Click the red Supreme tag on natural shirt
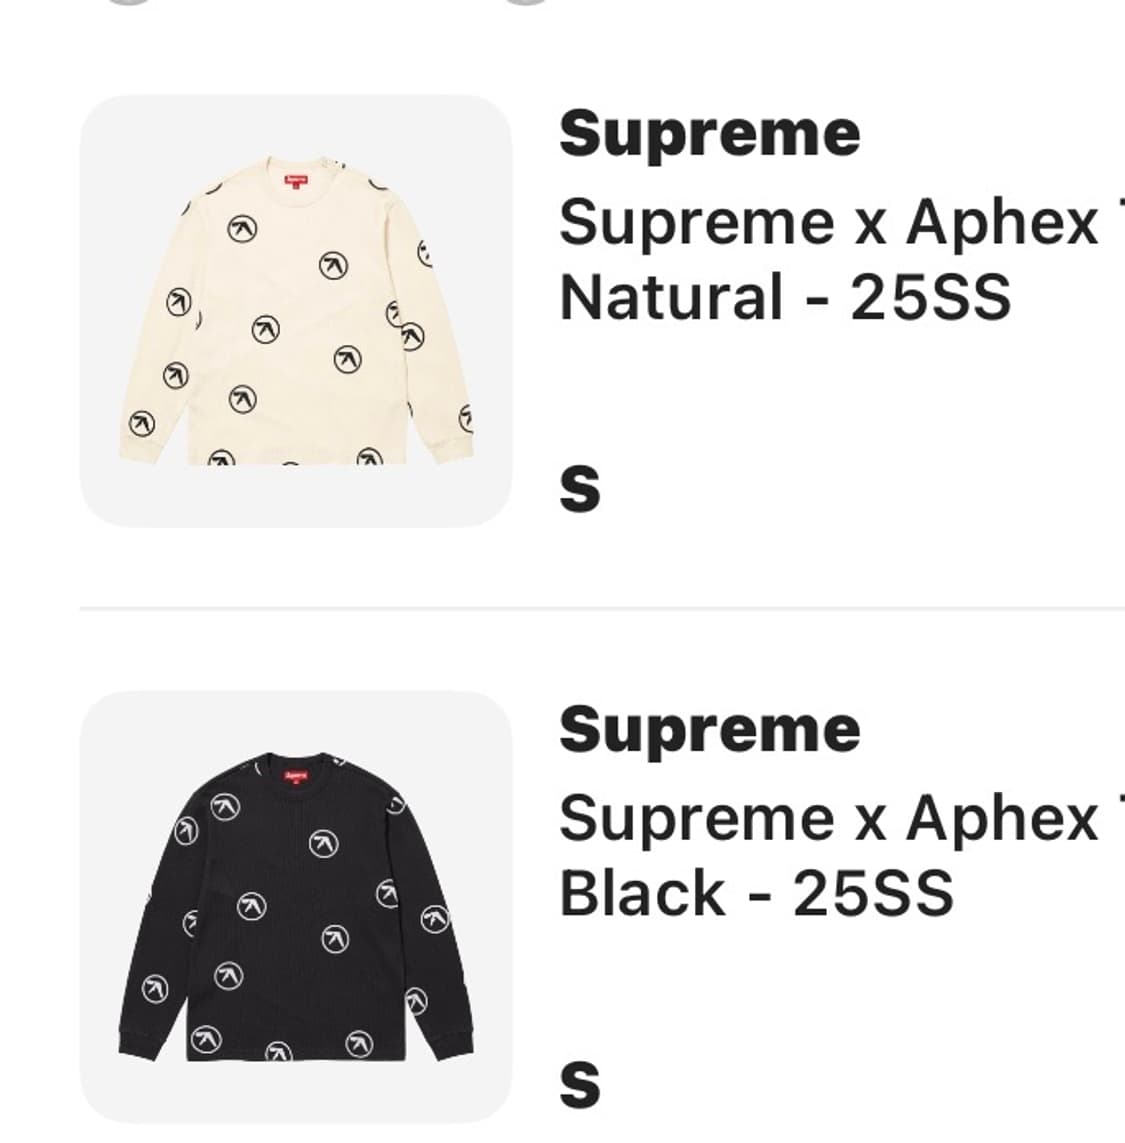Viewport: 1125px width, 1143px height. tap(296, 181)
